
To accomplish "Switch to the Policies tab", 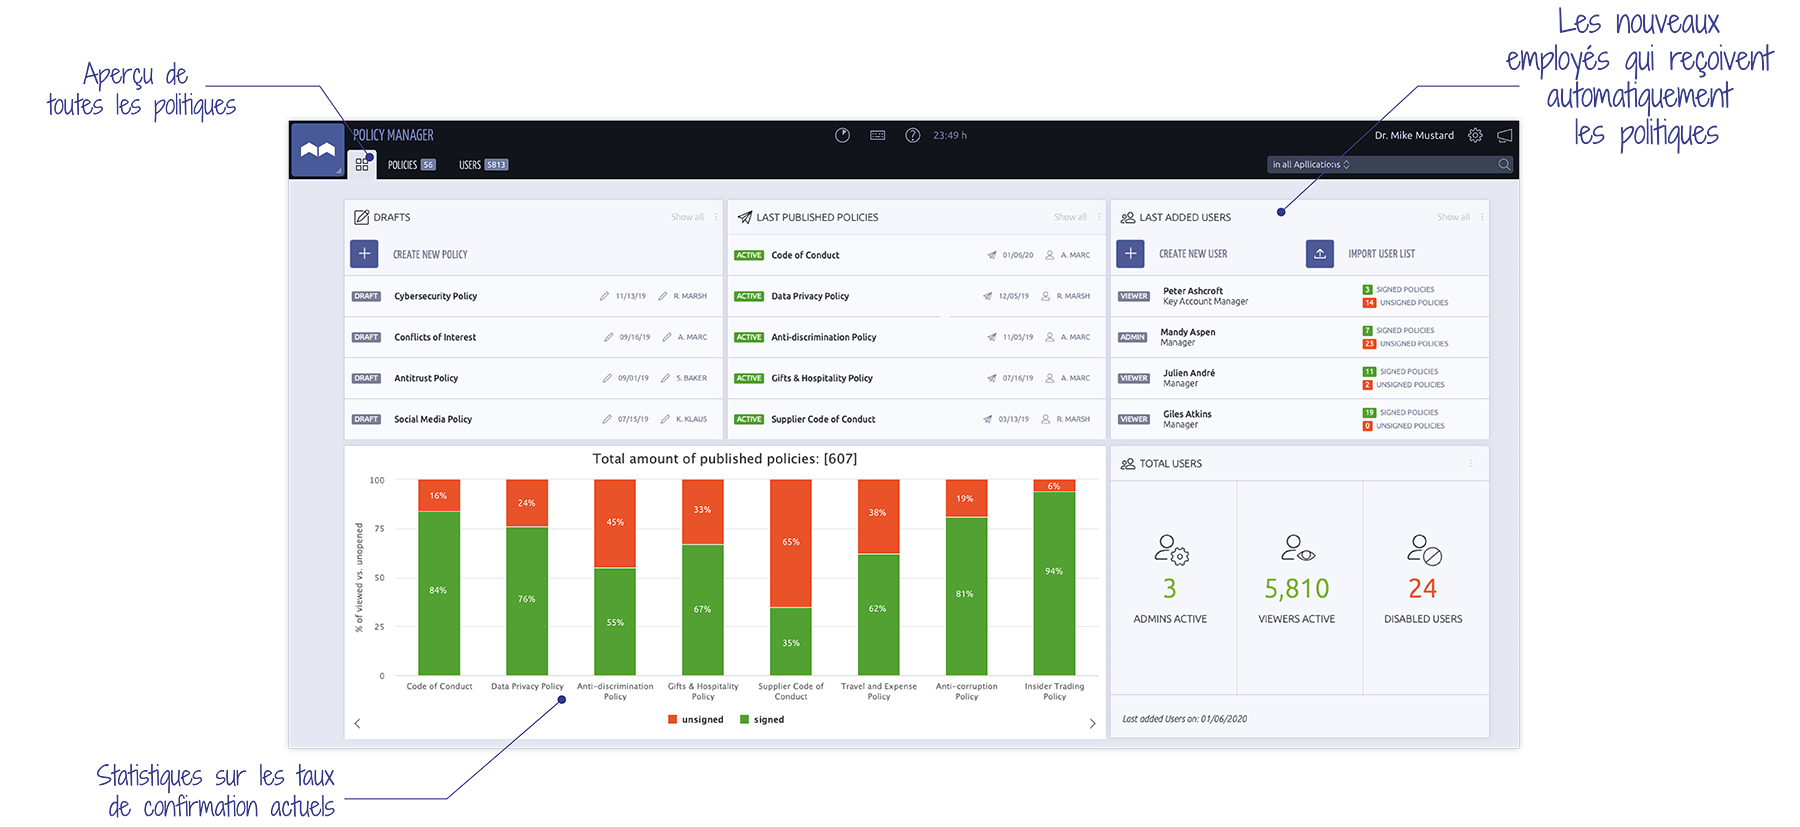I will (x=411, y=165).
